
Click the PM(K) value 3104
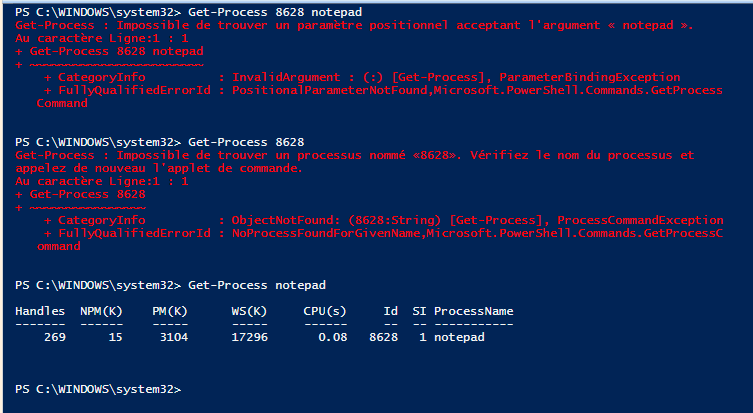pos(173,338)
